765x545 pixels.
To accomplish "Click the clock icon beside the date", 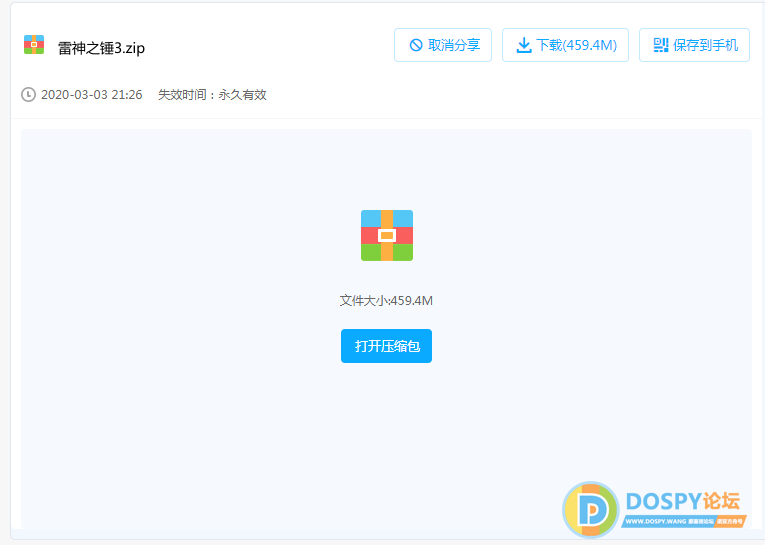I will pos(28,95).
